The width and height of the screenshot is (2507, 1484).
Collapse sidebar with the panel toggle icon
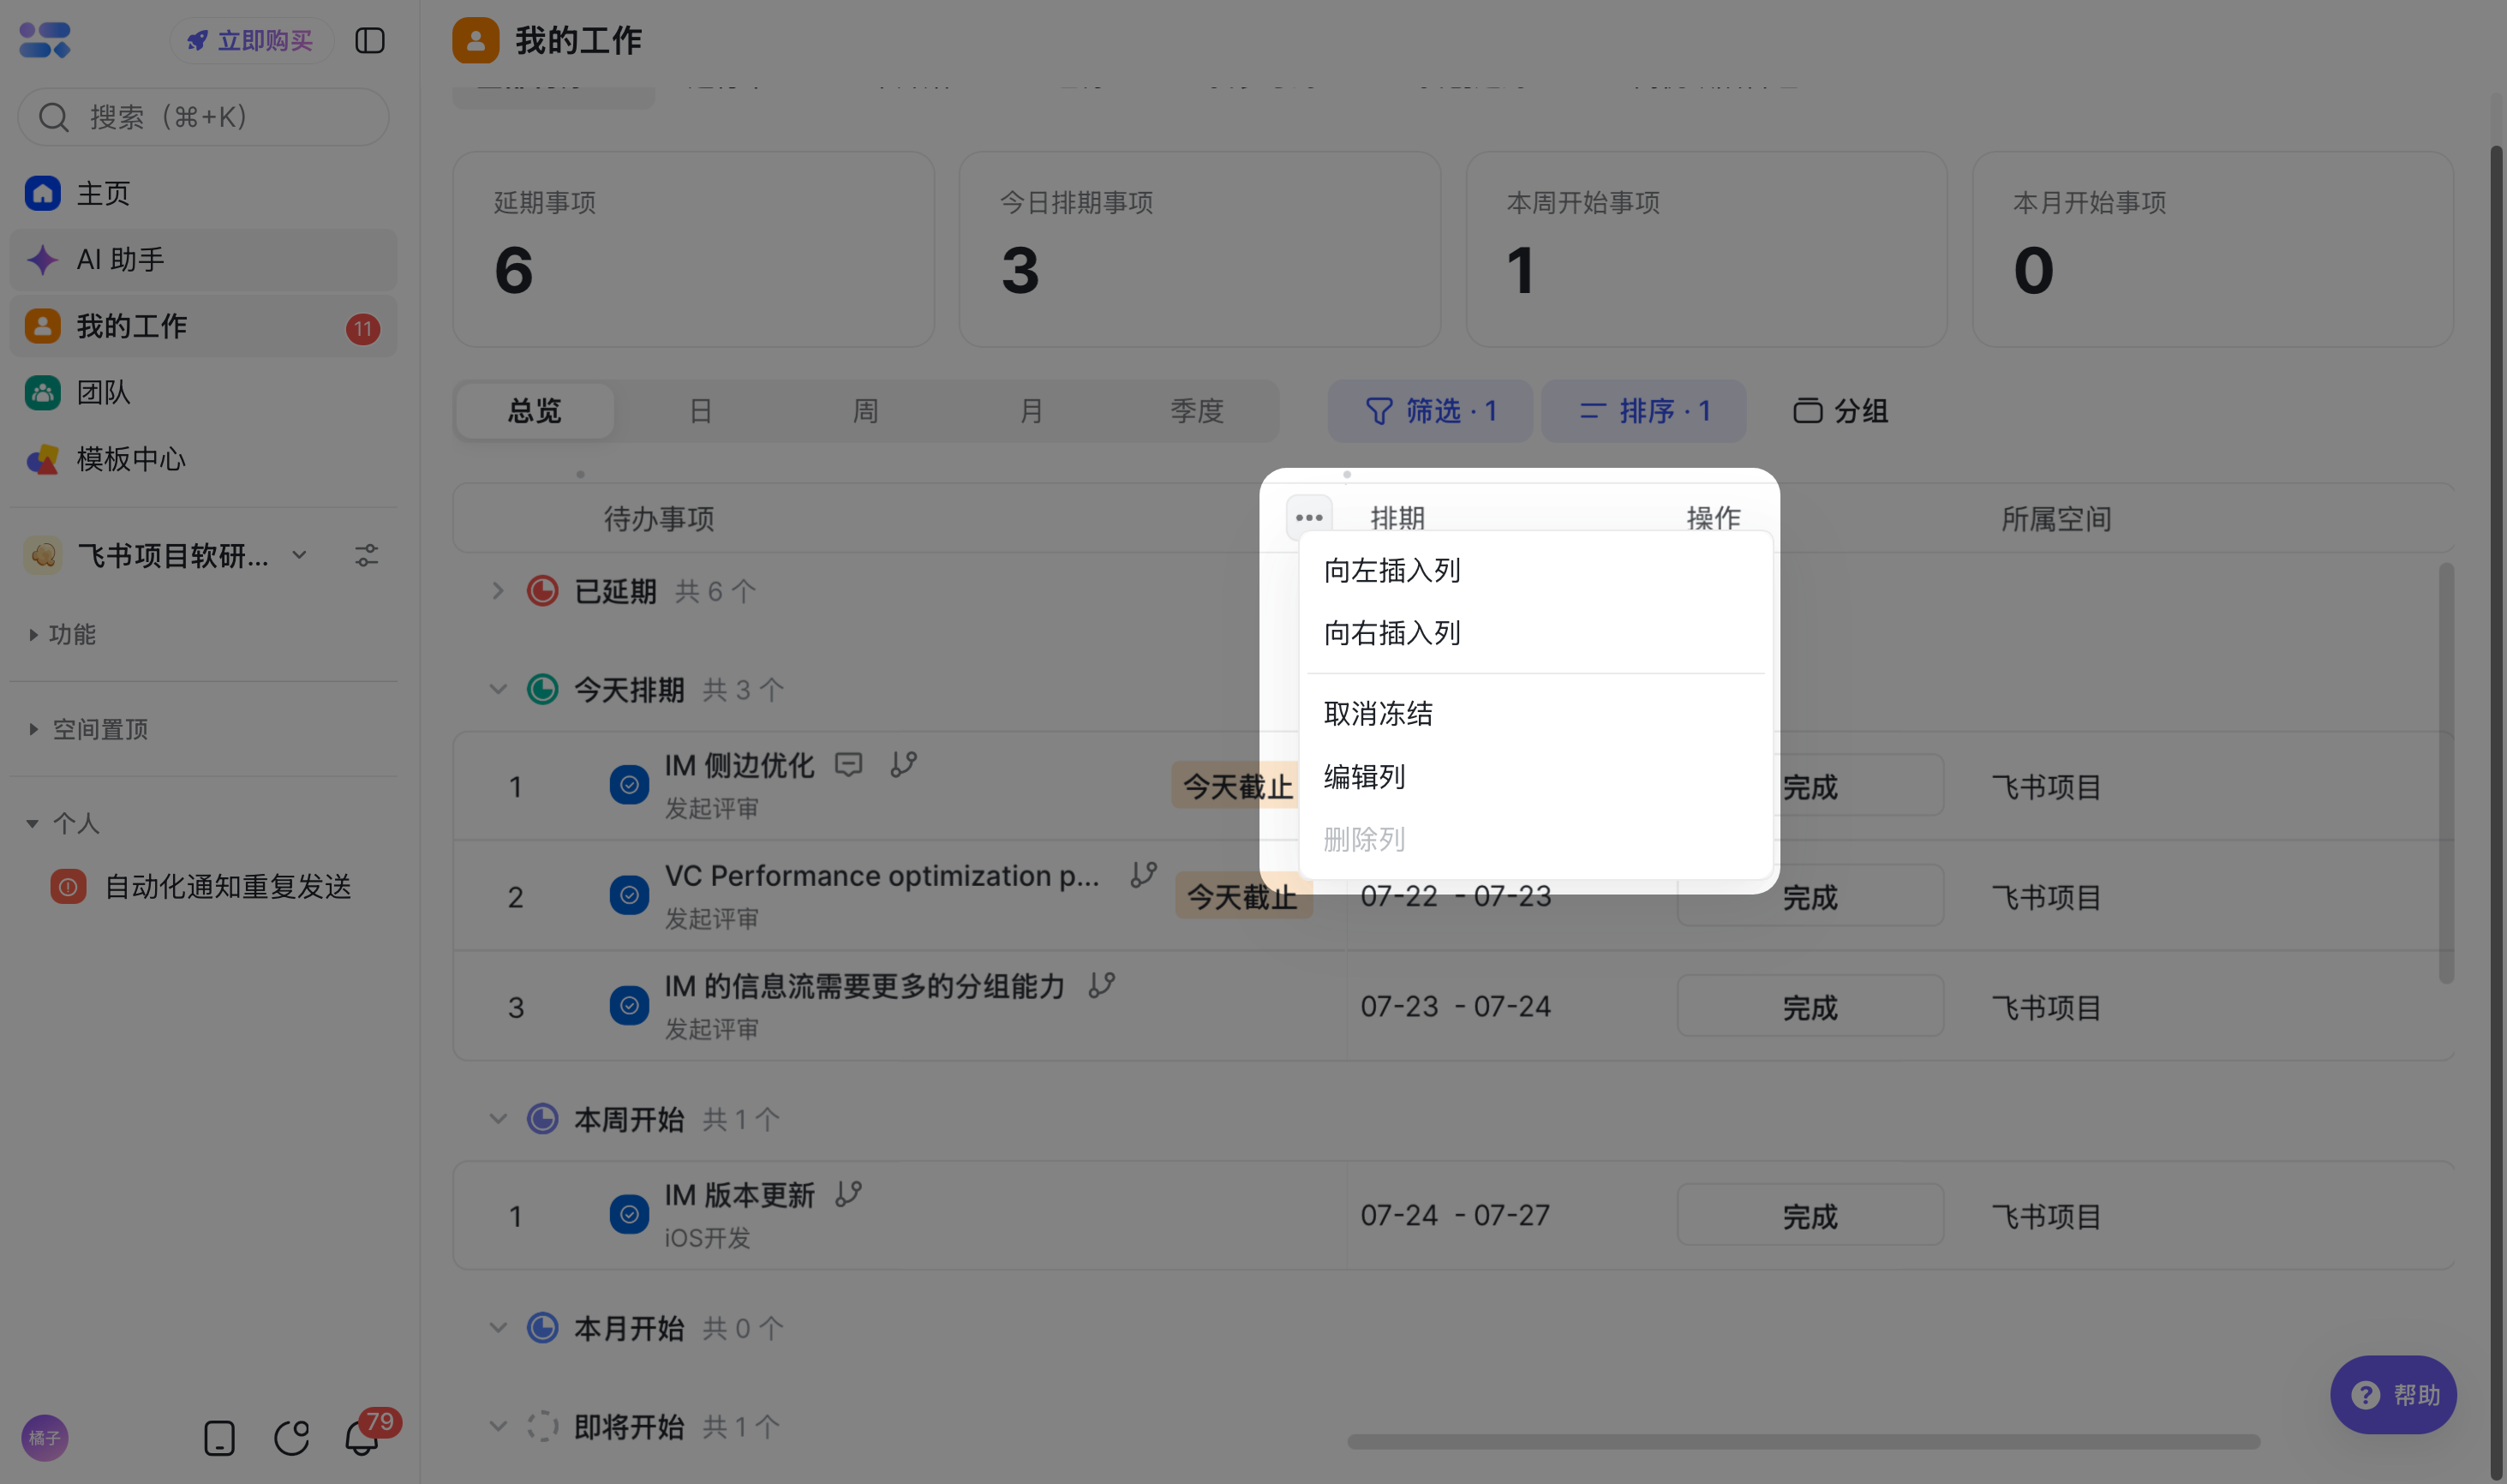(370, 40)
